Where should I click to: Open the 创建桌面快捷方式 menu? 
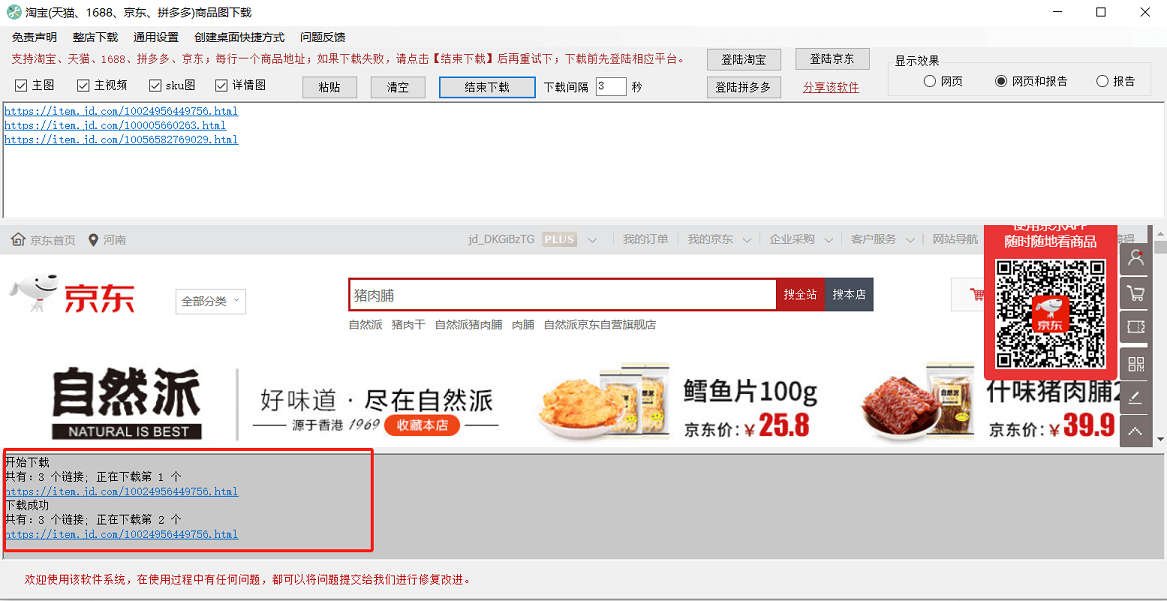pyautogui.click(x=239, y=37)
